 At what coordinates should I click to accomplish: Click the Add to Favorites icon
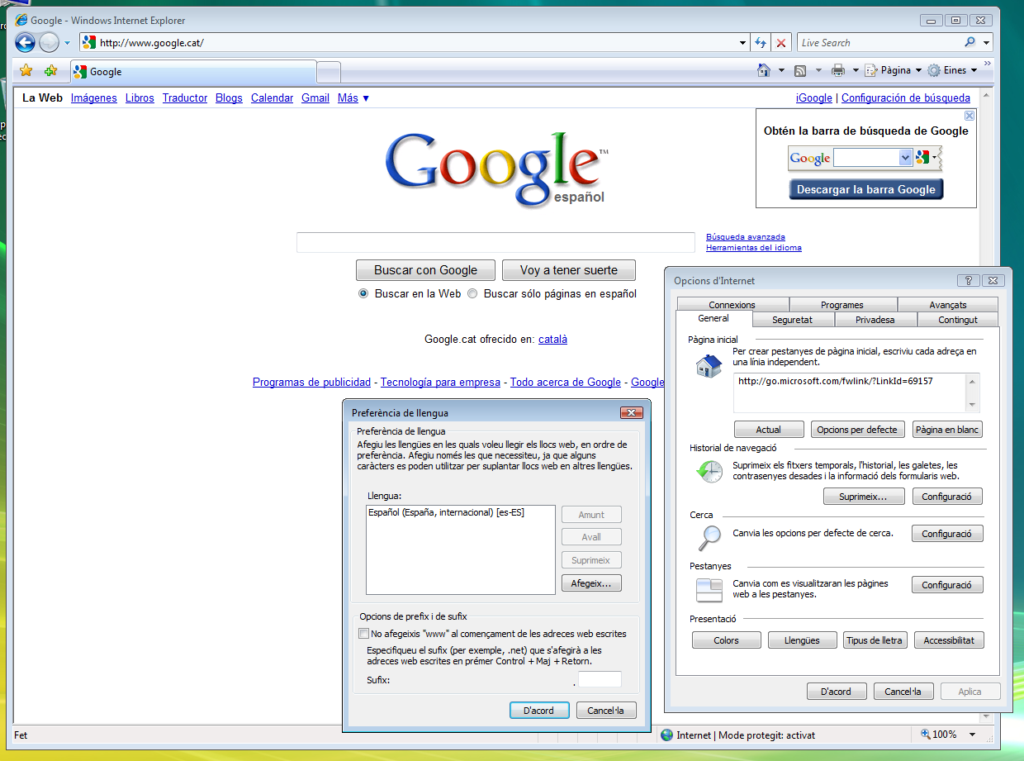50,71
